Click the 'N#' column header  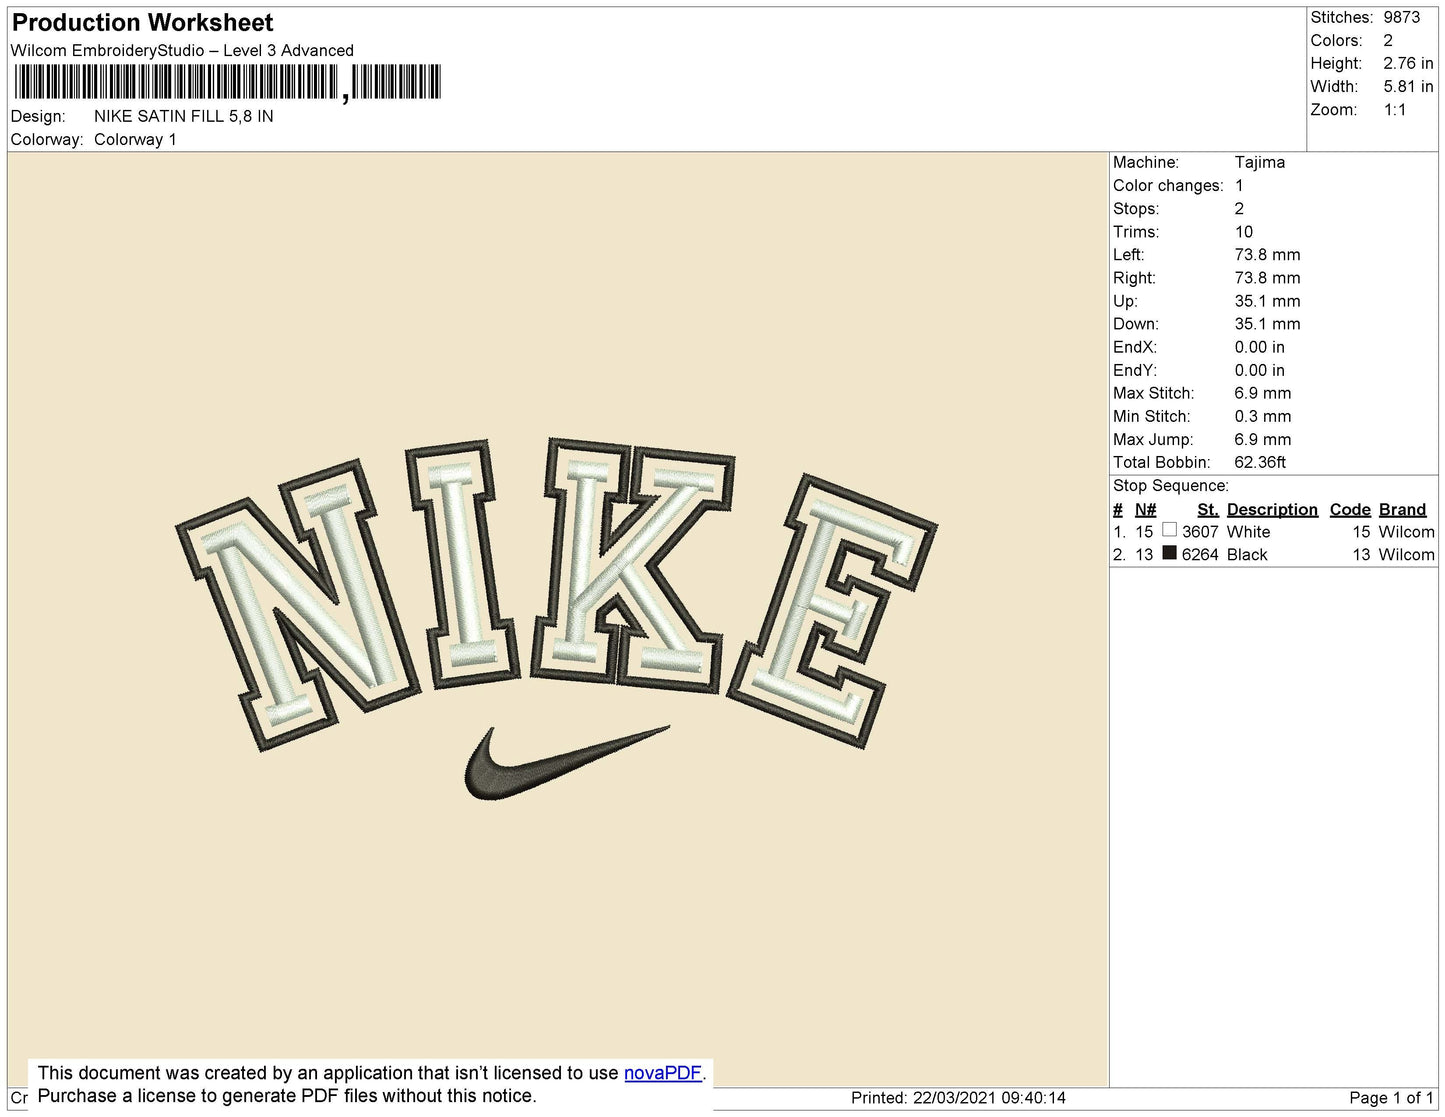(x=1145, y=509)
